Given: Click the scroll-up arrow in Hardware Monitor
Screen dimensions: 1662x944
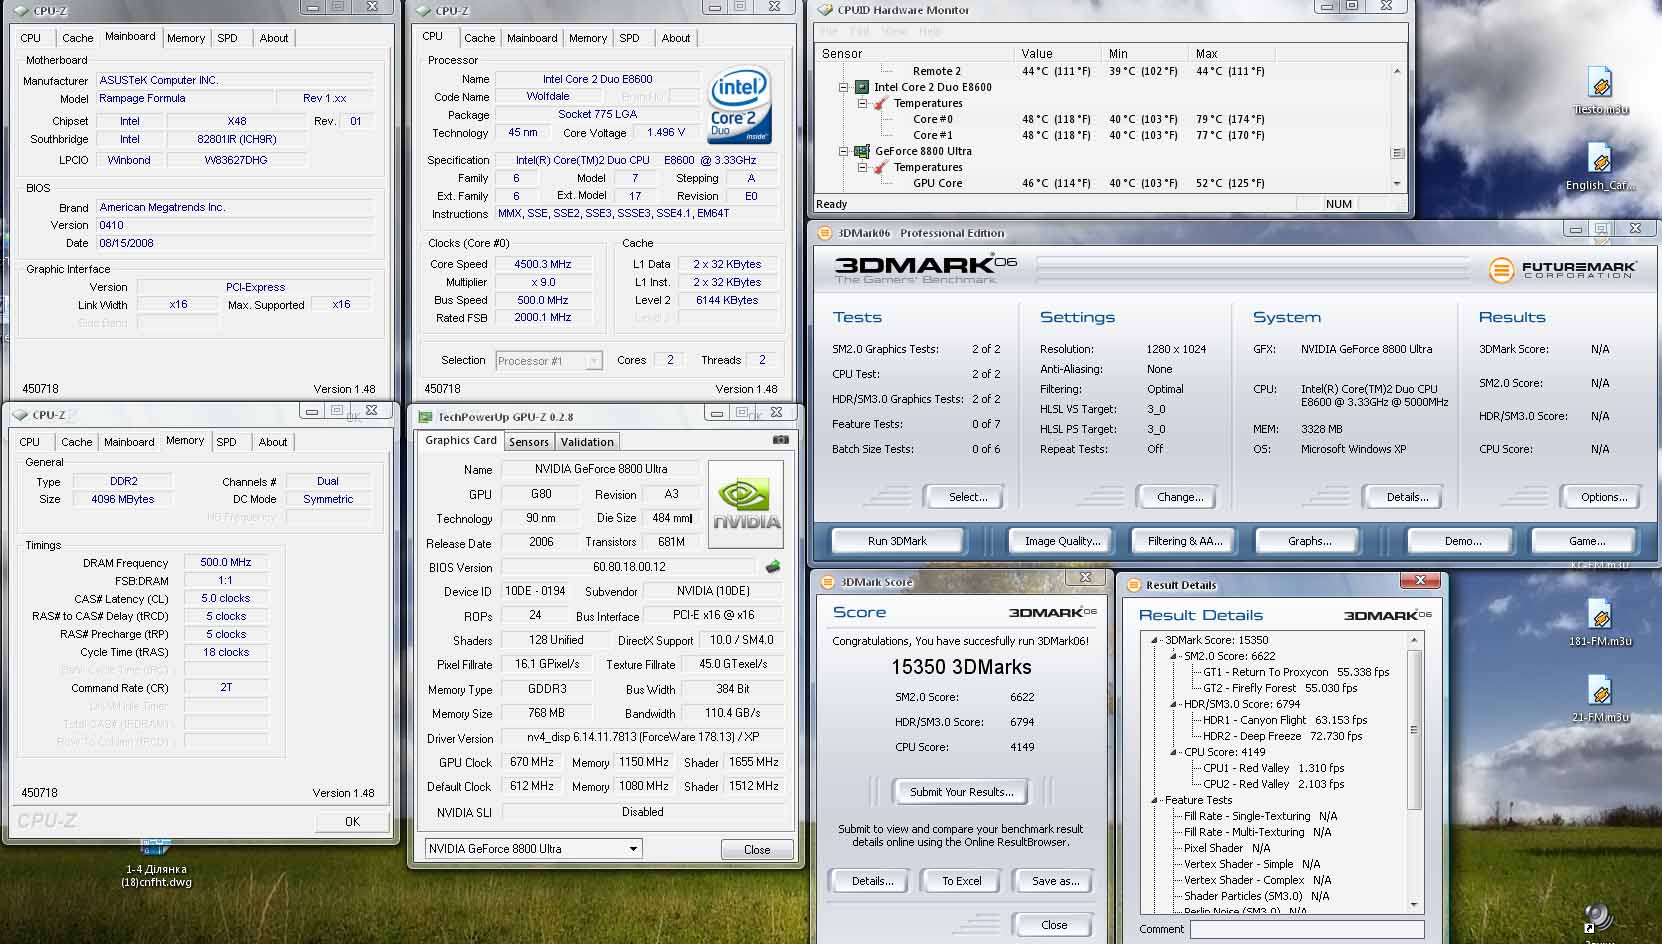Looking at the screenshot, I should point(1397,71).
